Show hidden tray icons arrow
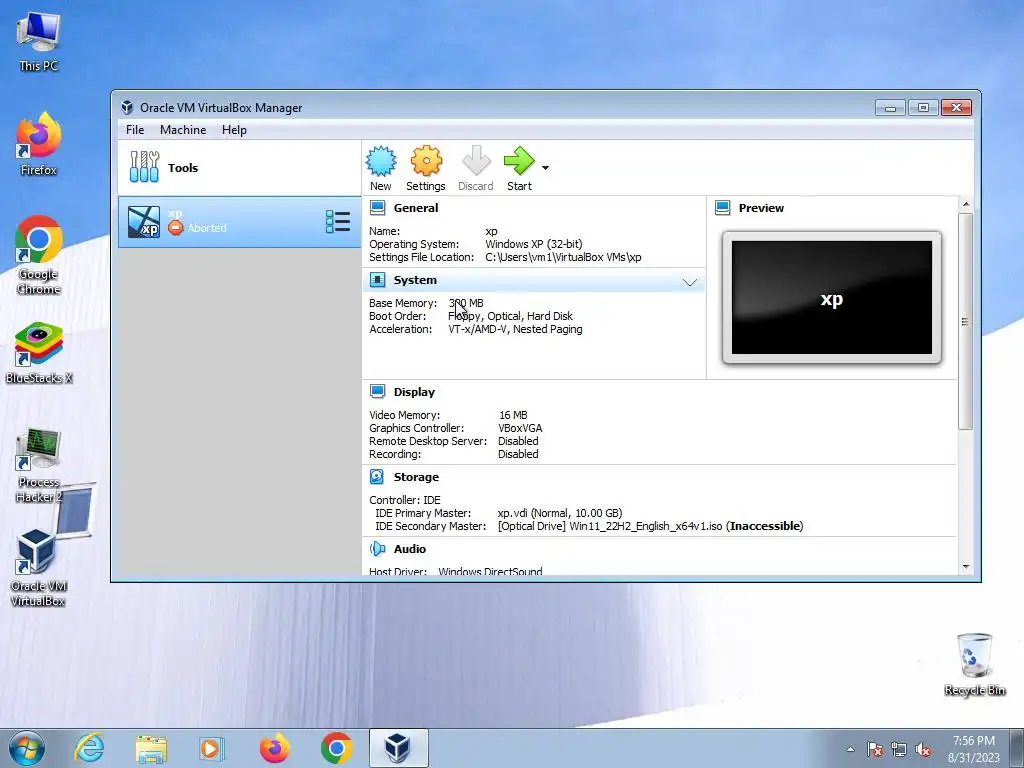1024x768 pixels. click(850, 749)
